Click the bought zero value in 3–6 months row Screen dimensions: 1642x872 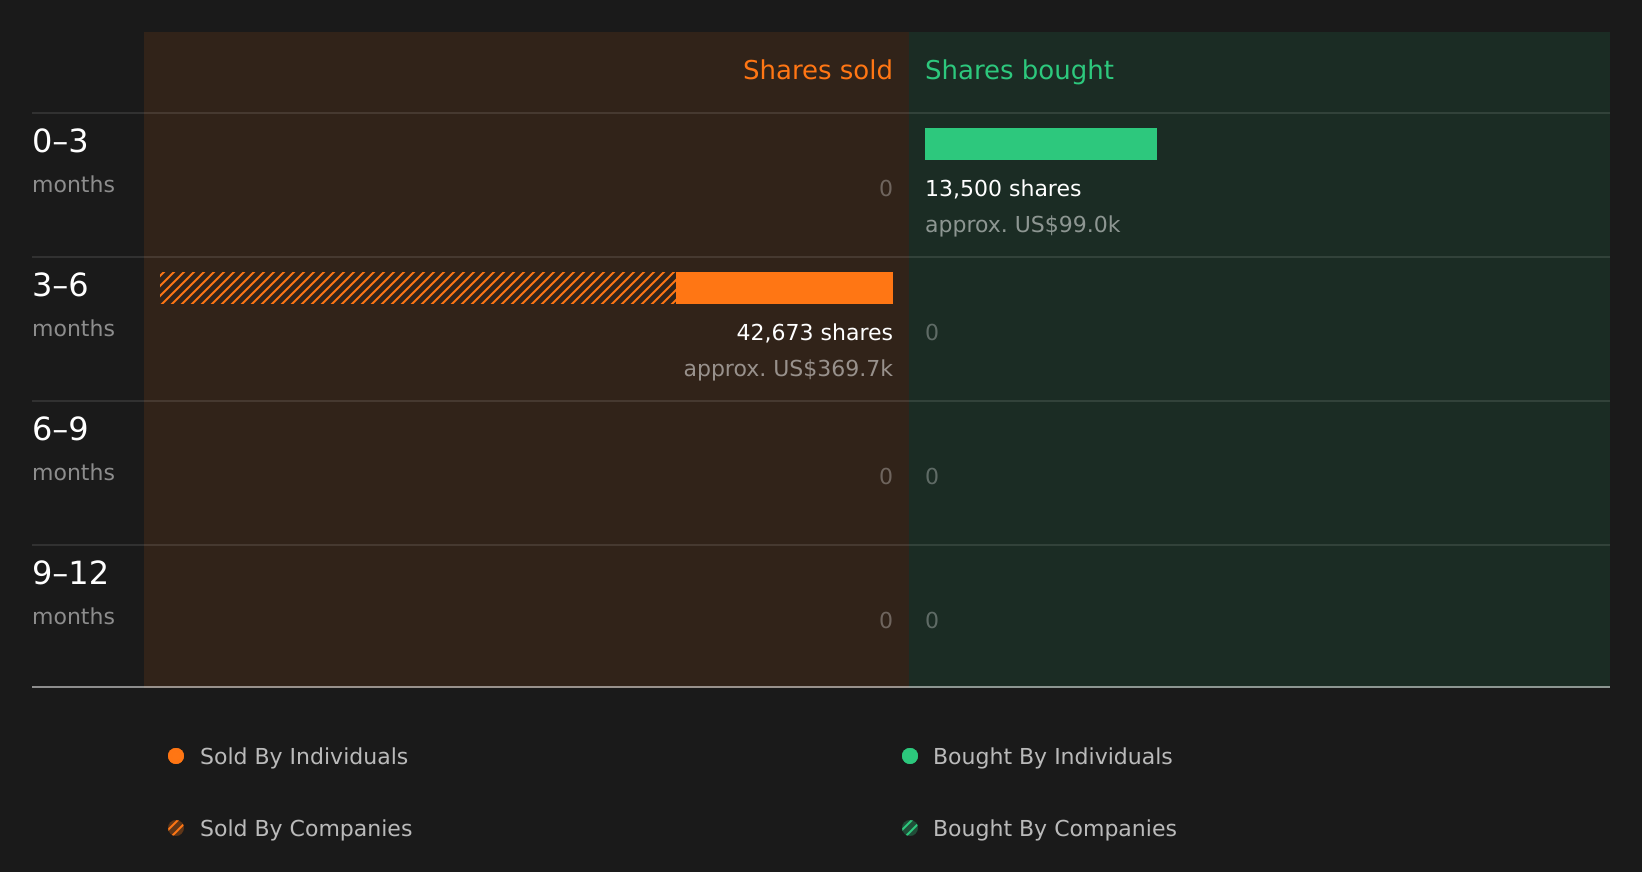coord(932,333)
